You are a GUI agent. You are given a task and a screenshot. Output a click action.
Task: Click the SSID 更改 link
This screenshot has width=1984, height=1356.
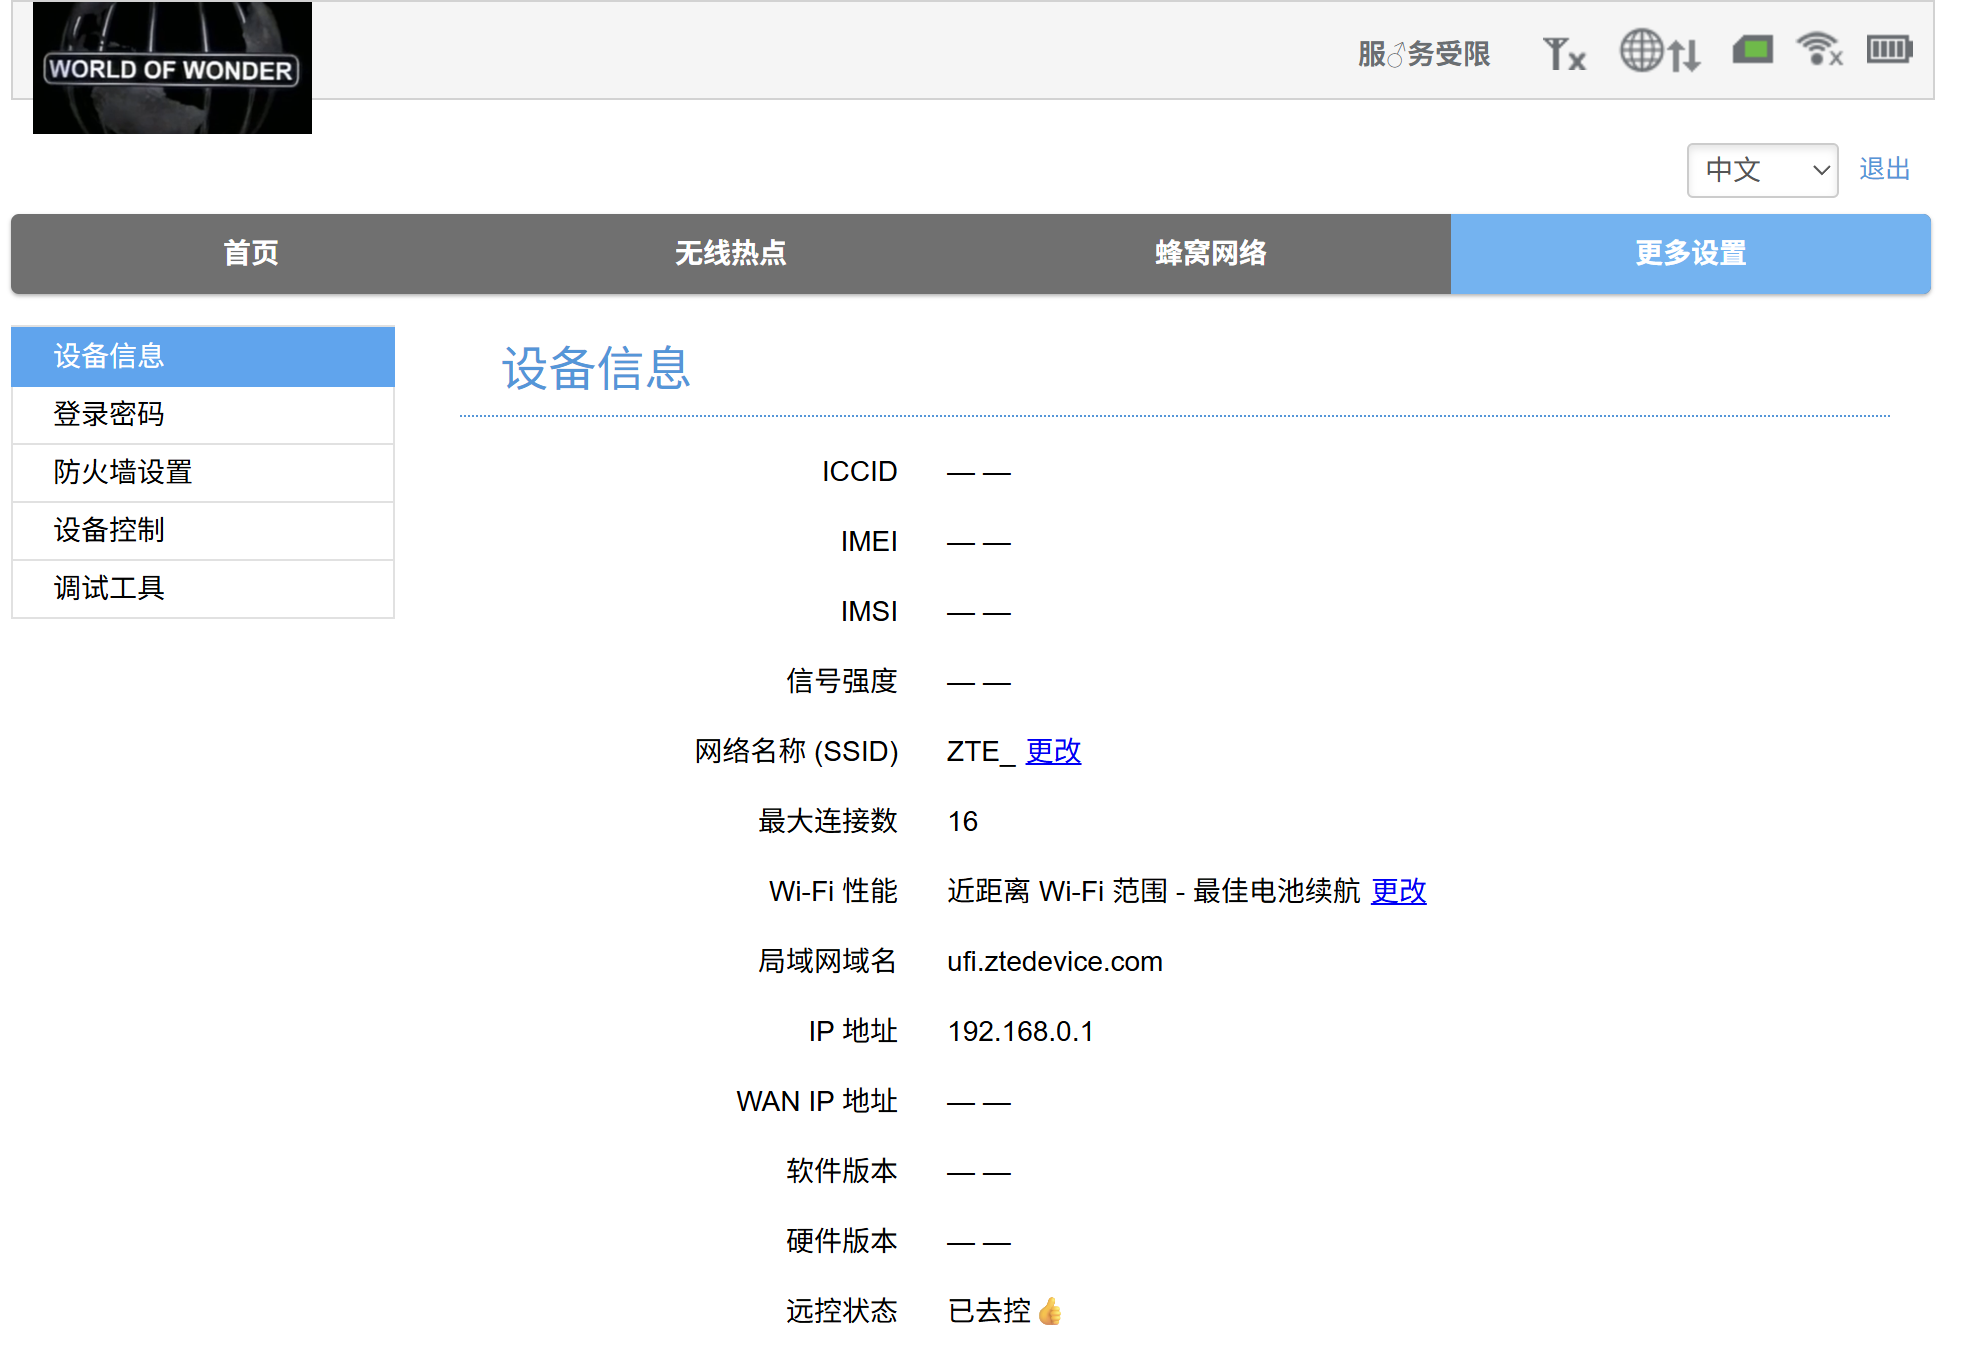coord(1053,751)
